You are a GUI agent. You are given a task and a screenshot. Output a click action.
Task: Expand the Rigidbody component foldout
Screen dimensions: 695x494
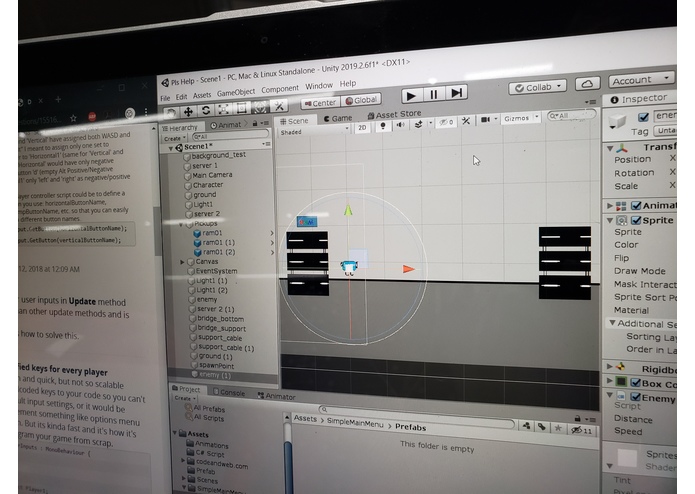point(610,367)
